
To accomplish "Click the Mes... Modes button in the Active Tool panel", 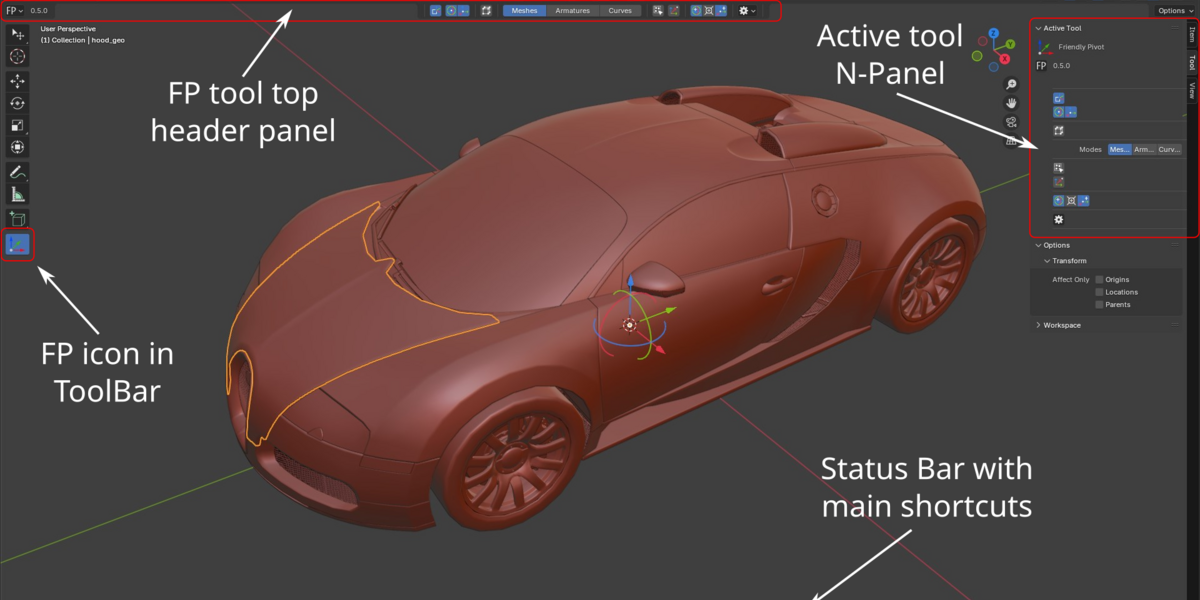I will 1120,148.
